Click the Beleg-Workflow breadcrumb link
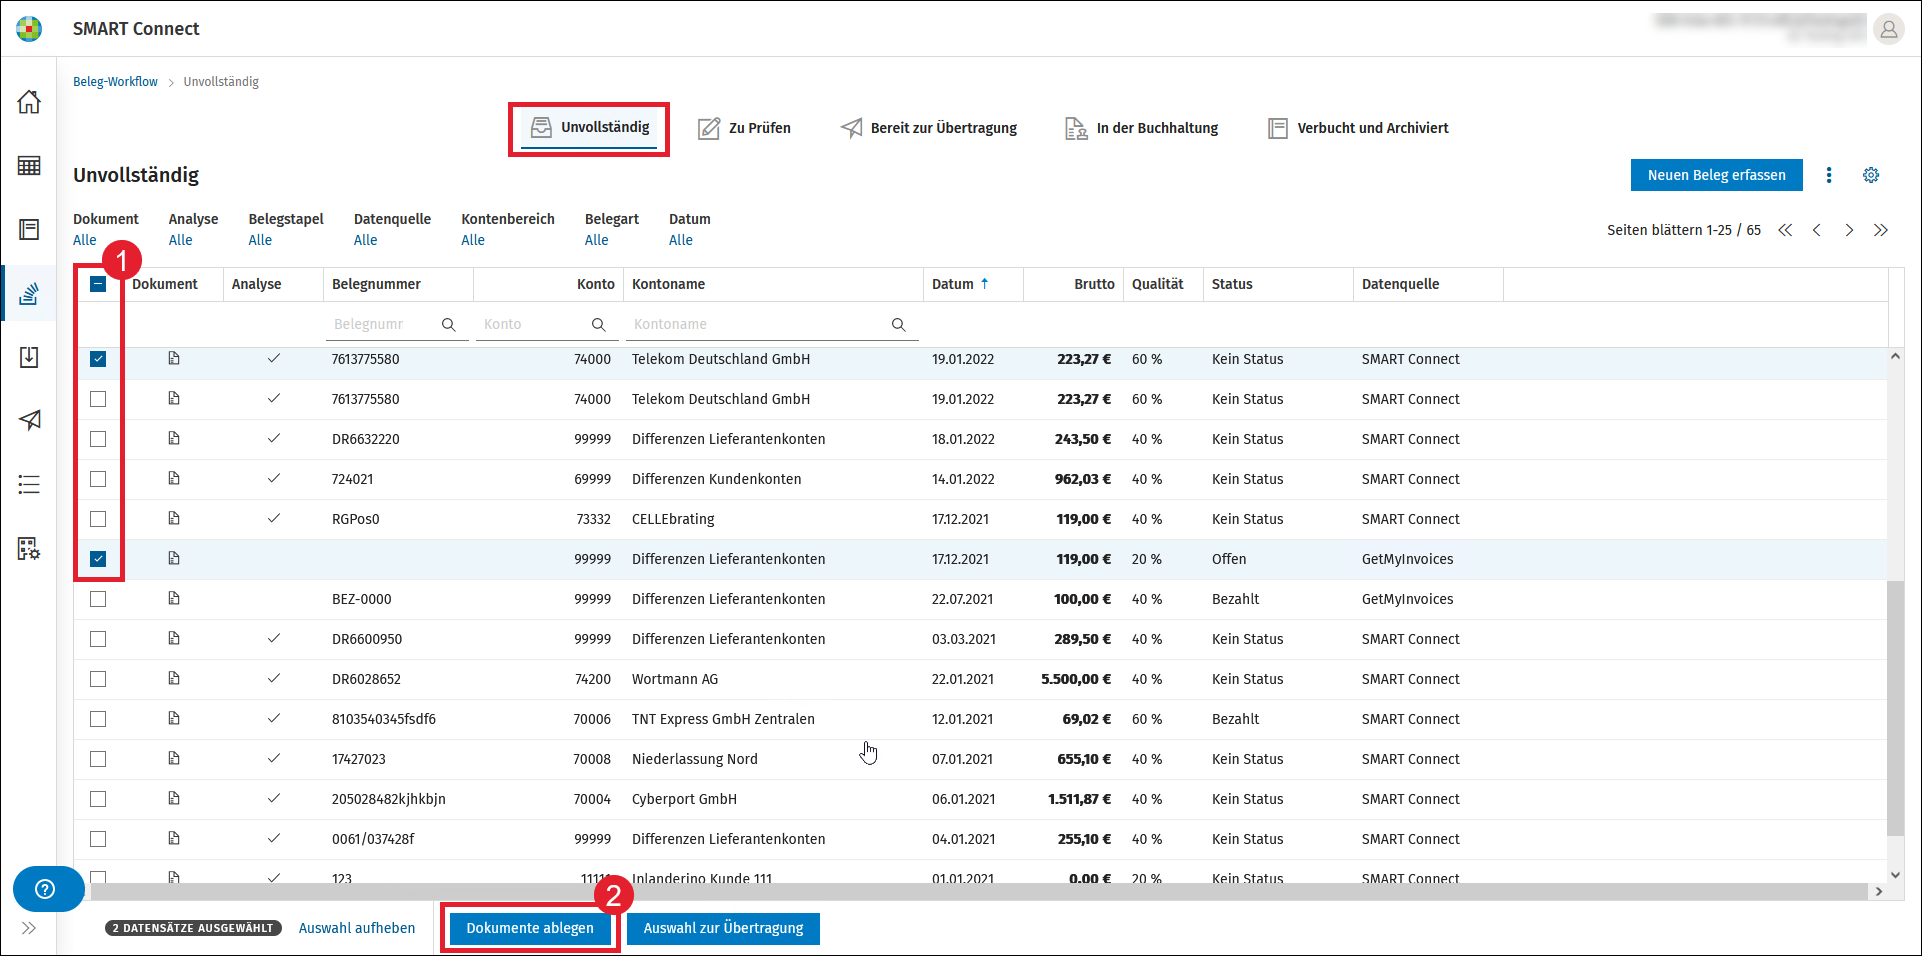The image size is (1922, 956). [x=115, y=82]
